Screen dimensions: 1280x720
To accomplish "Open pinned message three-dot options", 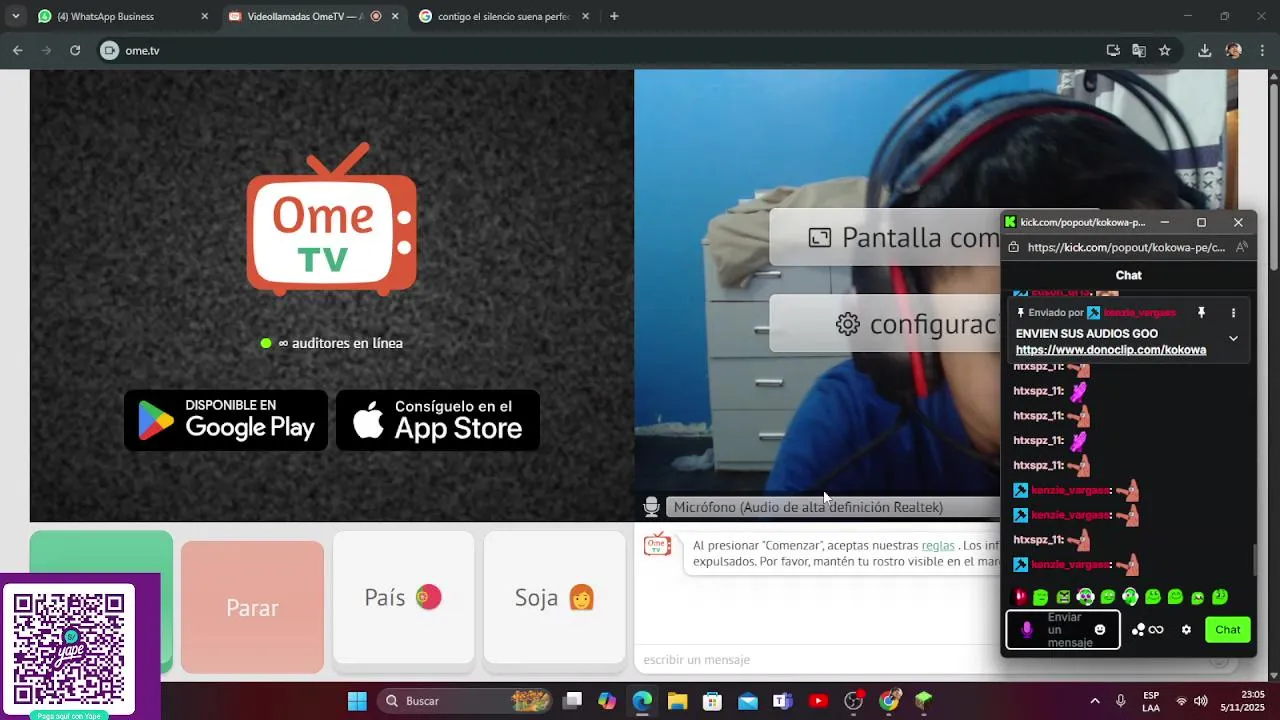I will coord(1233,313).
